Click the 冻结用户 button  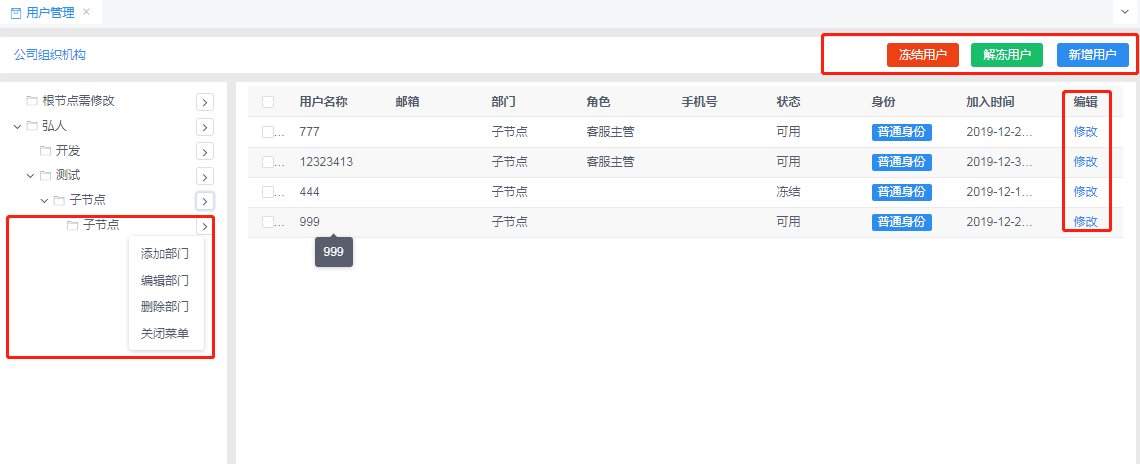pyautogui.click(x=923, y=55)
